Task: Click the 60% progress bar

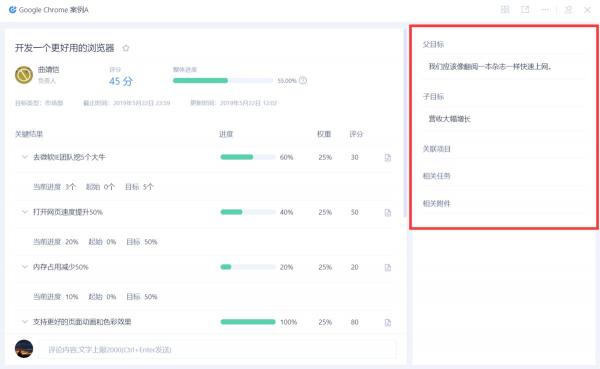Action: pyautogui.click(x=248, y=157)
